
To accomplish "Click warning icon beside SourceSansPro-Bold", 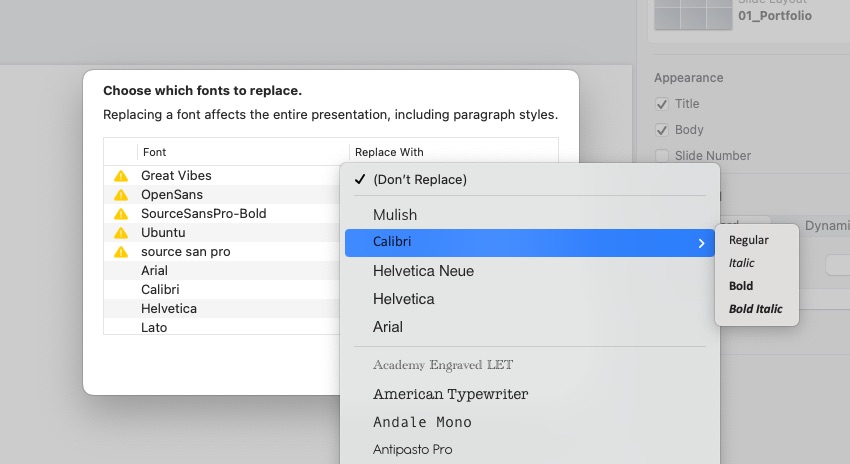I will pos(121,214).
